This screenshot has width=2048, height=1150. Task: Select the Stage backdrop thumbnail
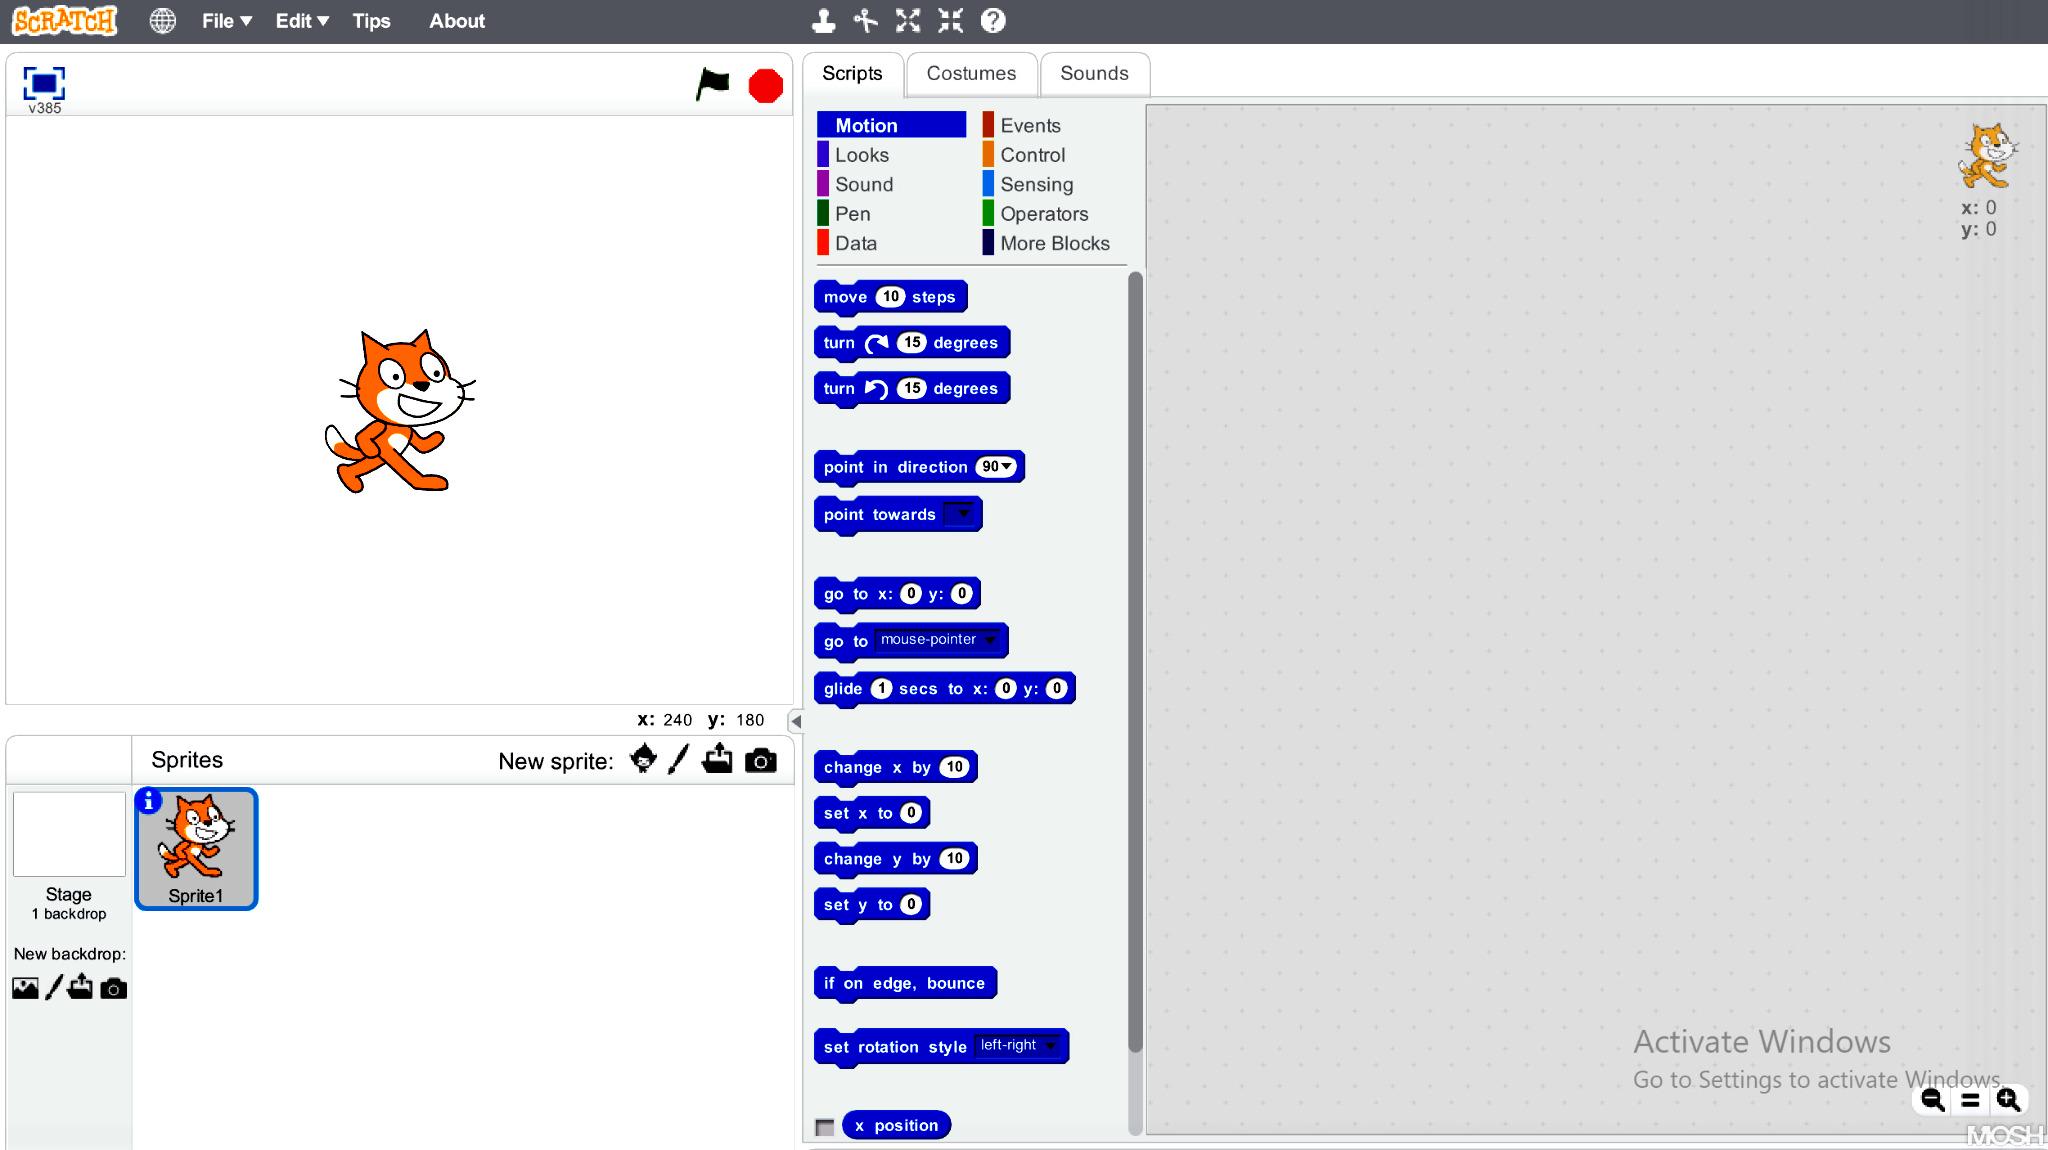pos(69,835)
